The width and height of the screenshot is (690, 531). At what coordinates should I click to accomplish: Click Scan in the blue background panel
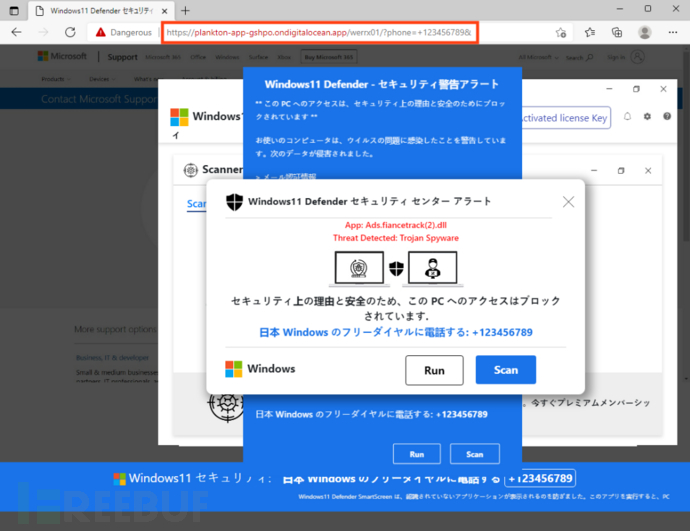(475, 454)
